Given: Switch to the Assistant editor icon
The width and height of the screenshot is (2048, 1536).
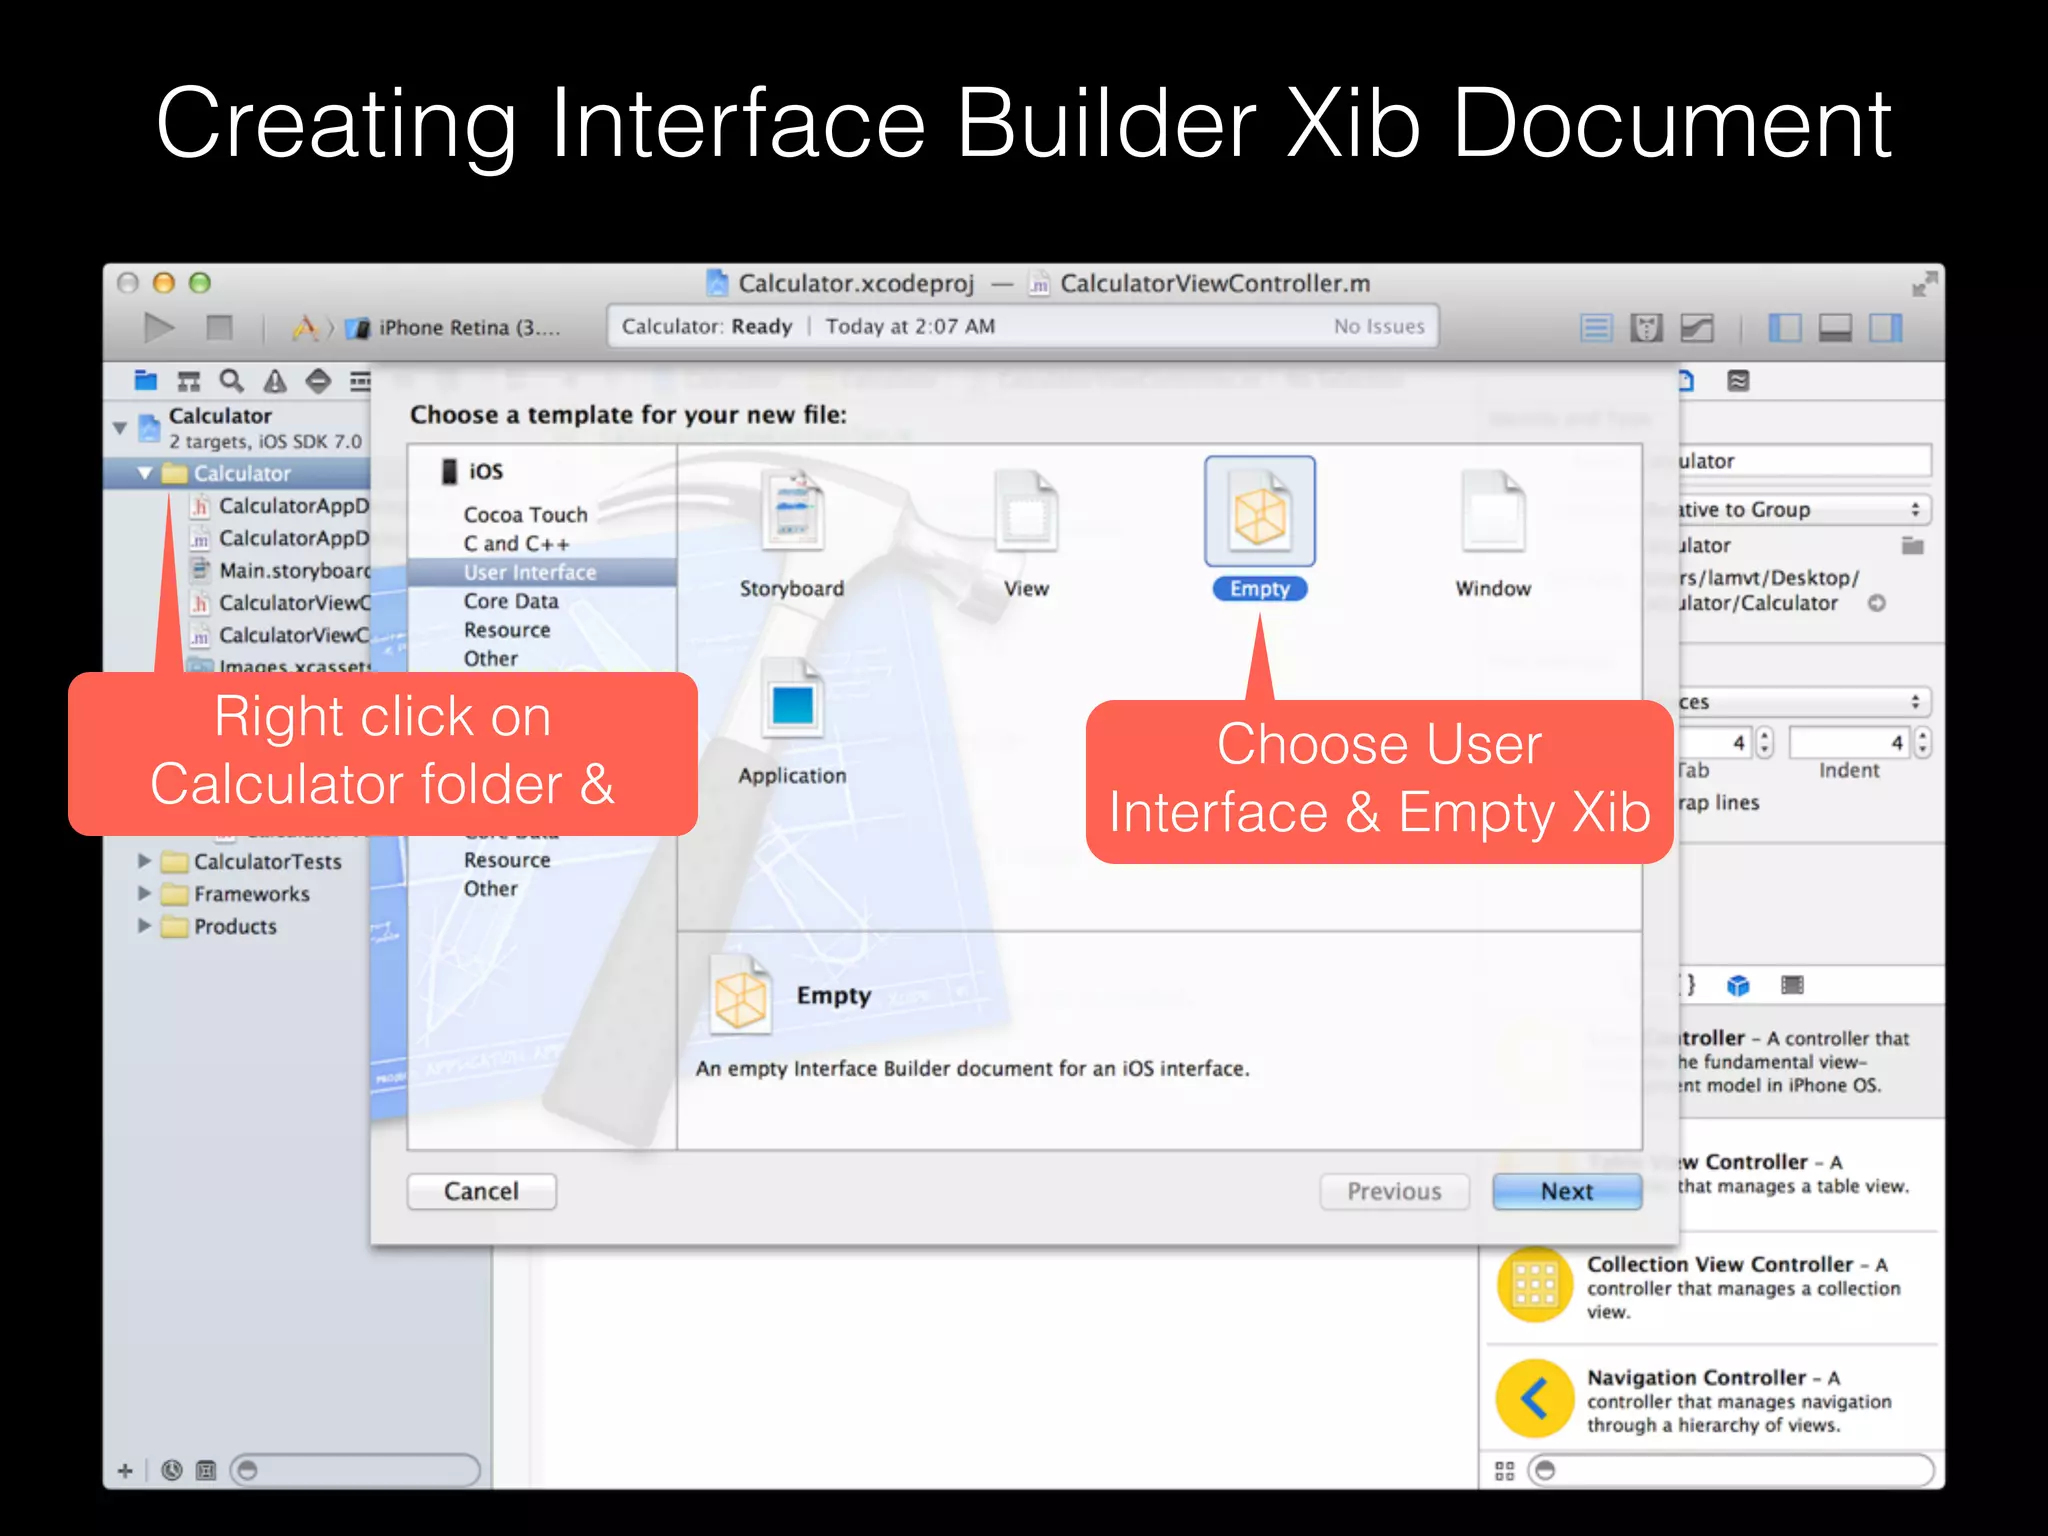Looking at the screenshot, I should [1646, 328].
